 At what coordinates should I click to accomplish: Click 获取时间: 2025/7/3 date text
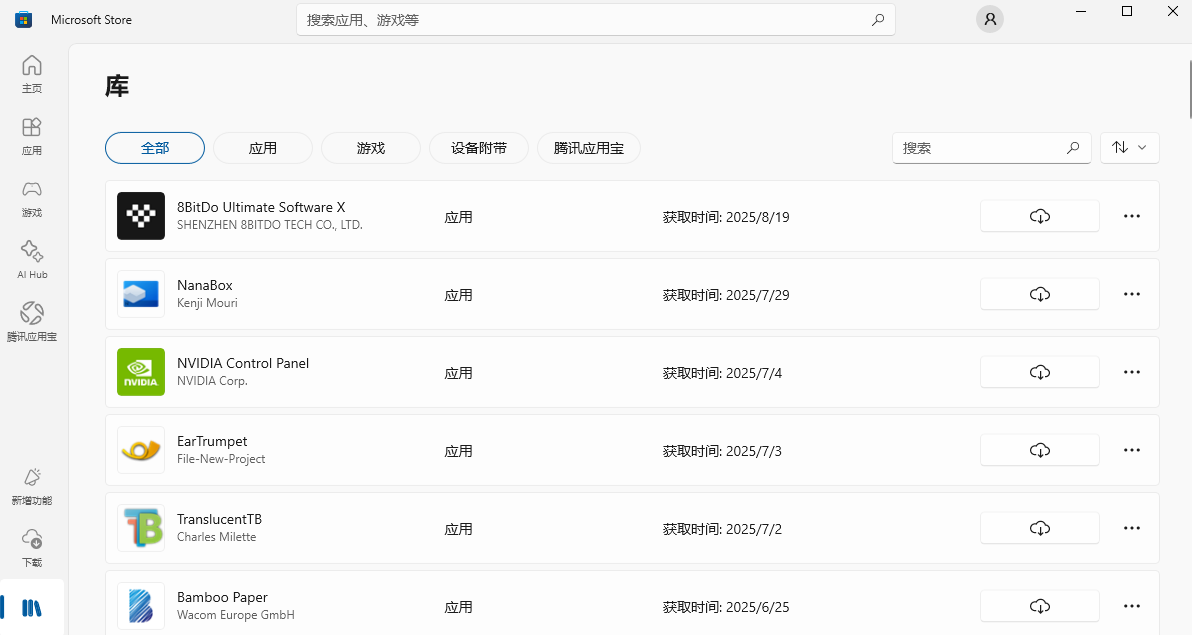tap(722, 451)
